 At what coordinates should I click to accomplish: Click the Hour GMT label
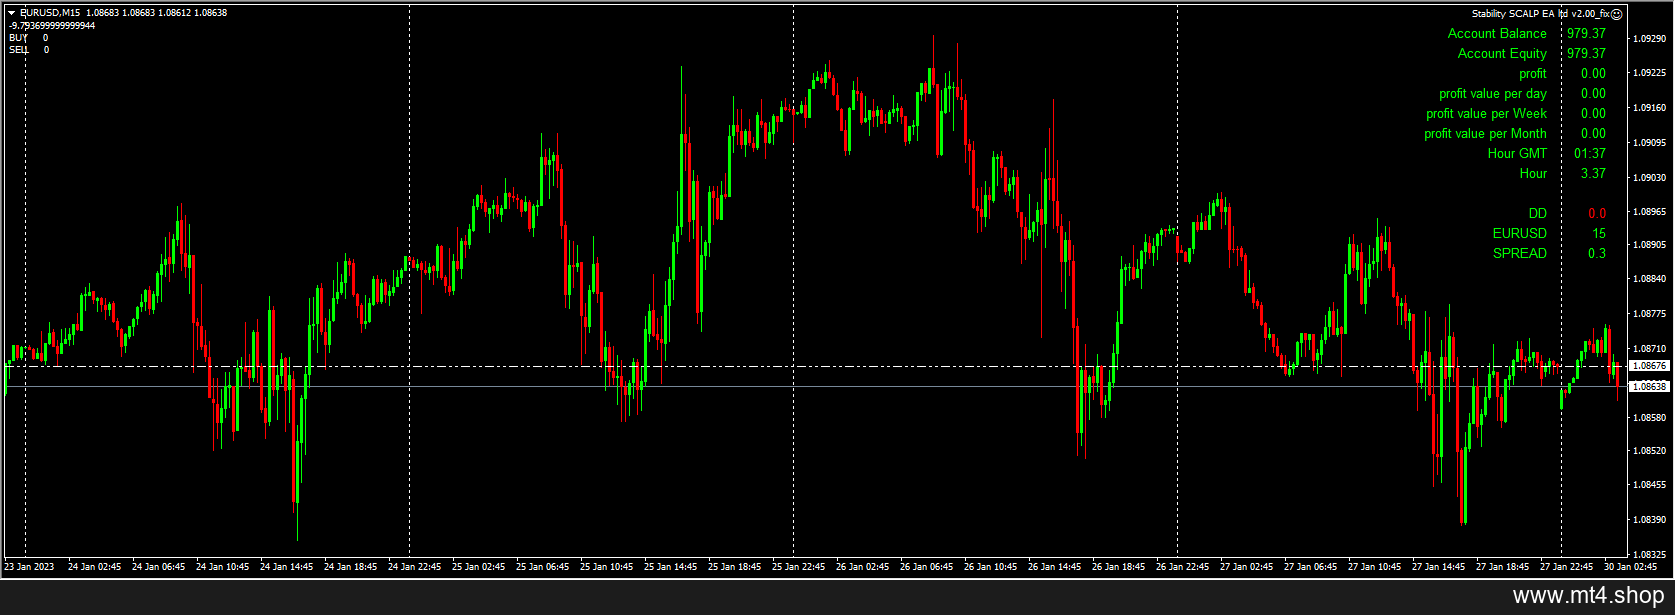coord(1517,153)
